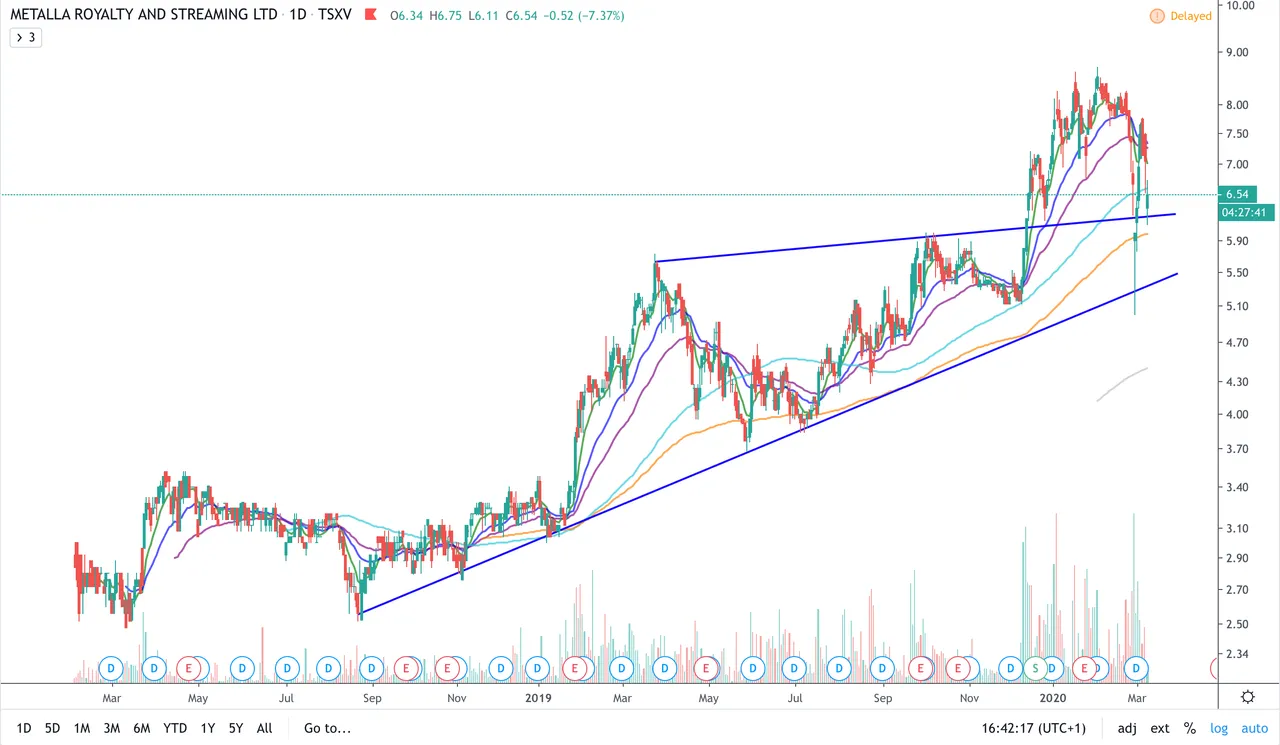Click the dividend D marker at Sep 2019
This screenshot has height=745, width=1280.
pyautogui.click(x=881, y=667)
